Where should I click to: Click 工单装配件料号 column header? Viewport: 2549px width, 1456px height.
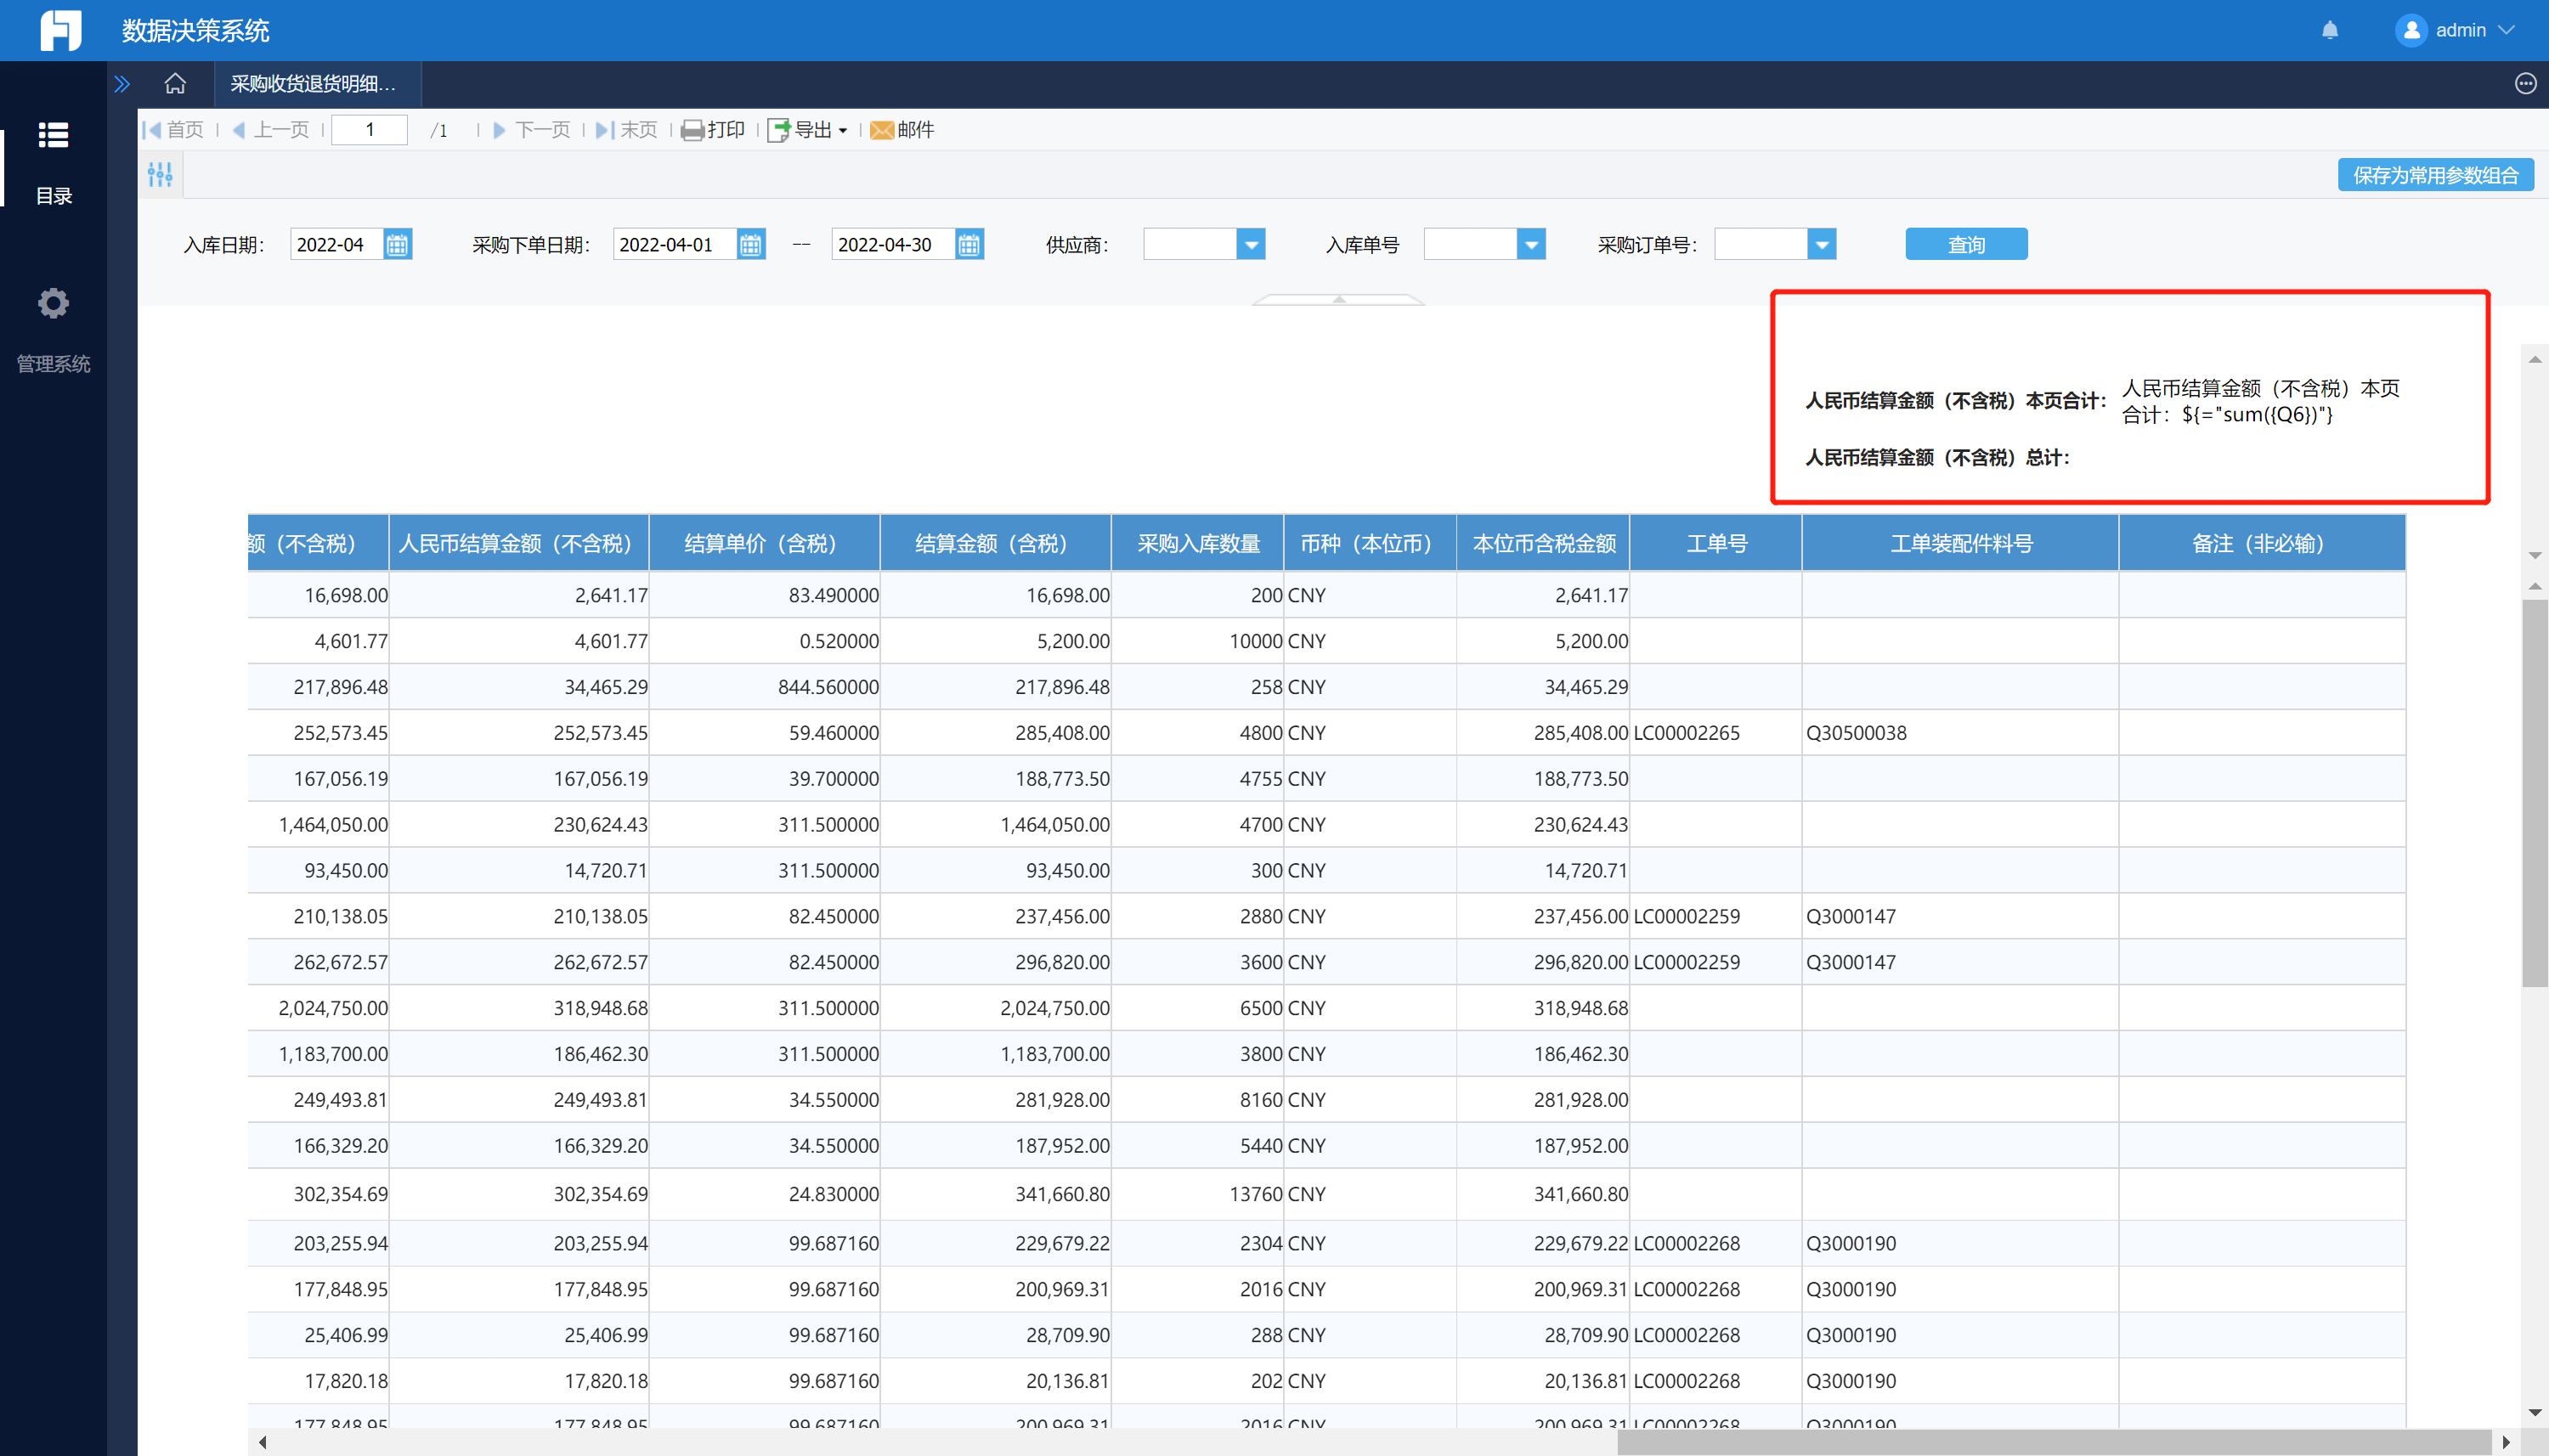[x=1961, y=543]
